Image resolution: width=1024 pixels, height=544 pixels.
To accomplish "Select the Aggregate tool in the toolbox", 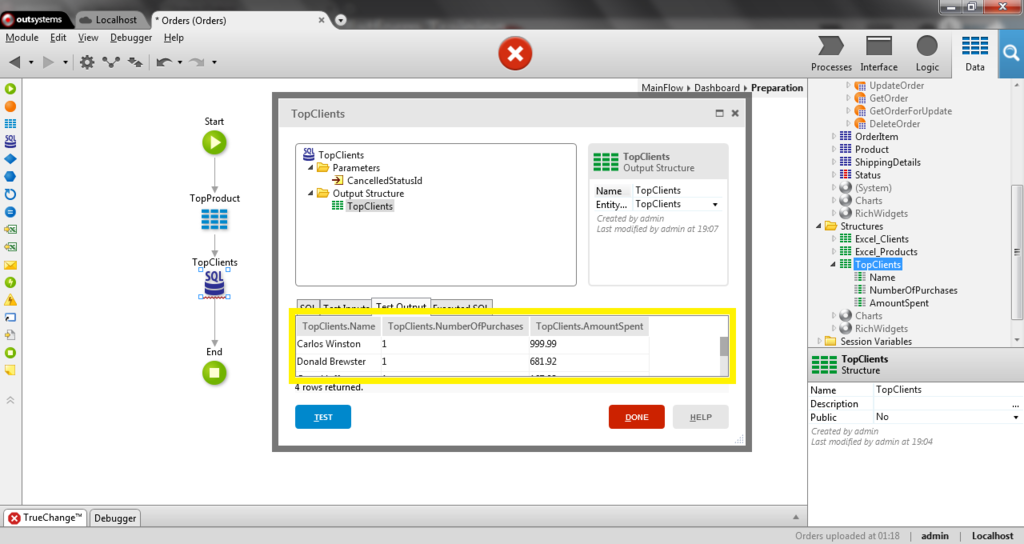I will [10, 123].
